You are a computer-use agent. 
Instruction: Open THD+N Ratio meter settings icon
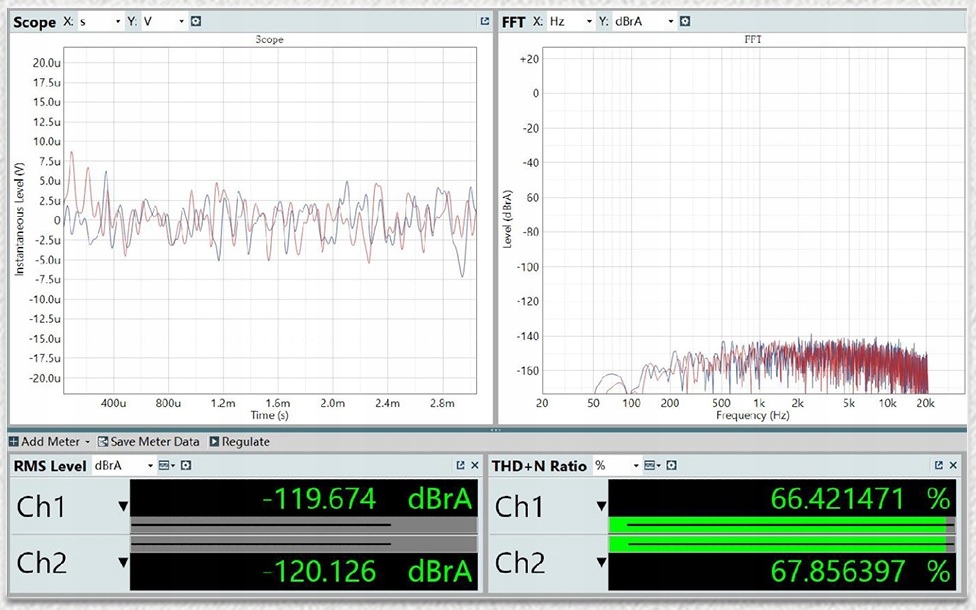click(x=669, y=465)
